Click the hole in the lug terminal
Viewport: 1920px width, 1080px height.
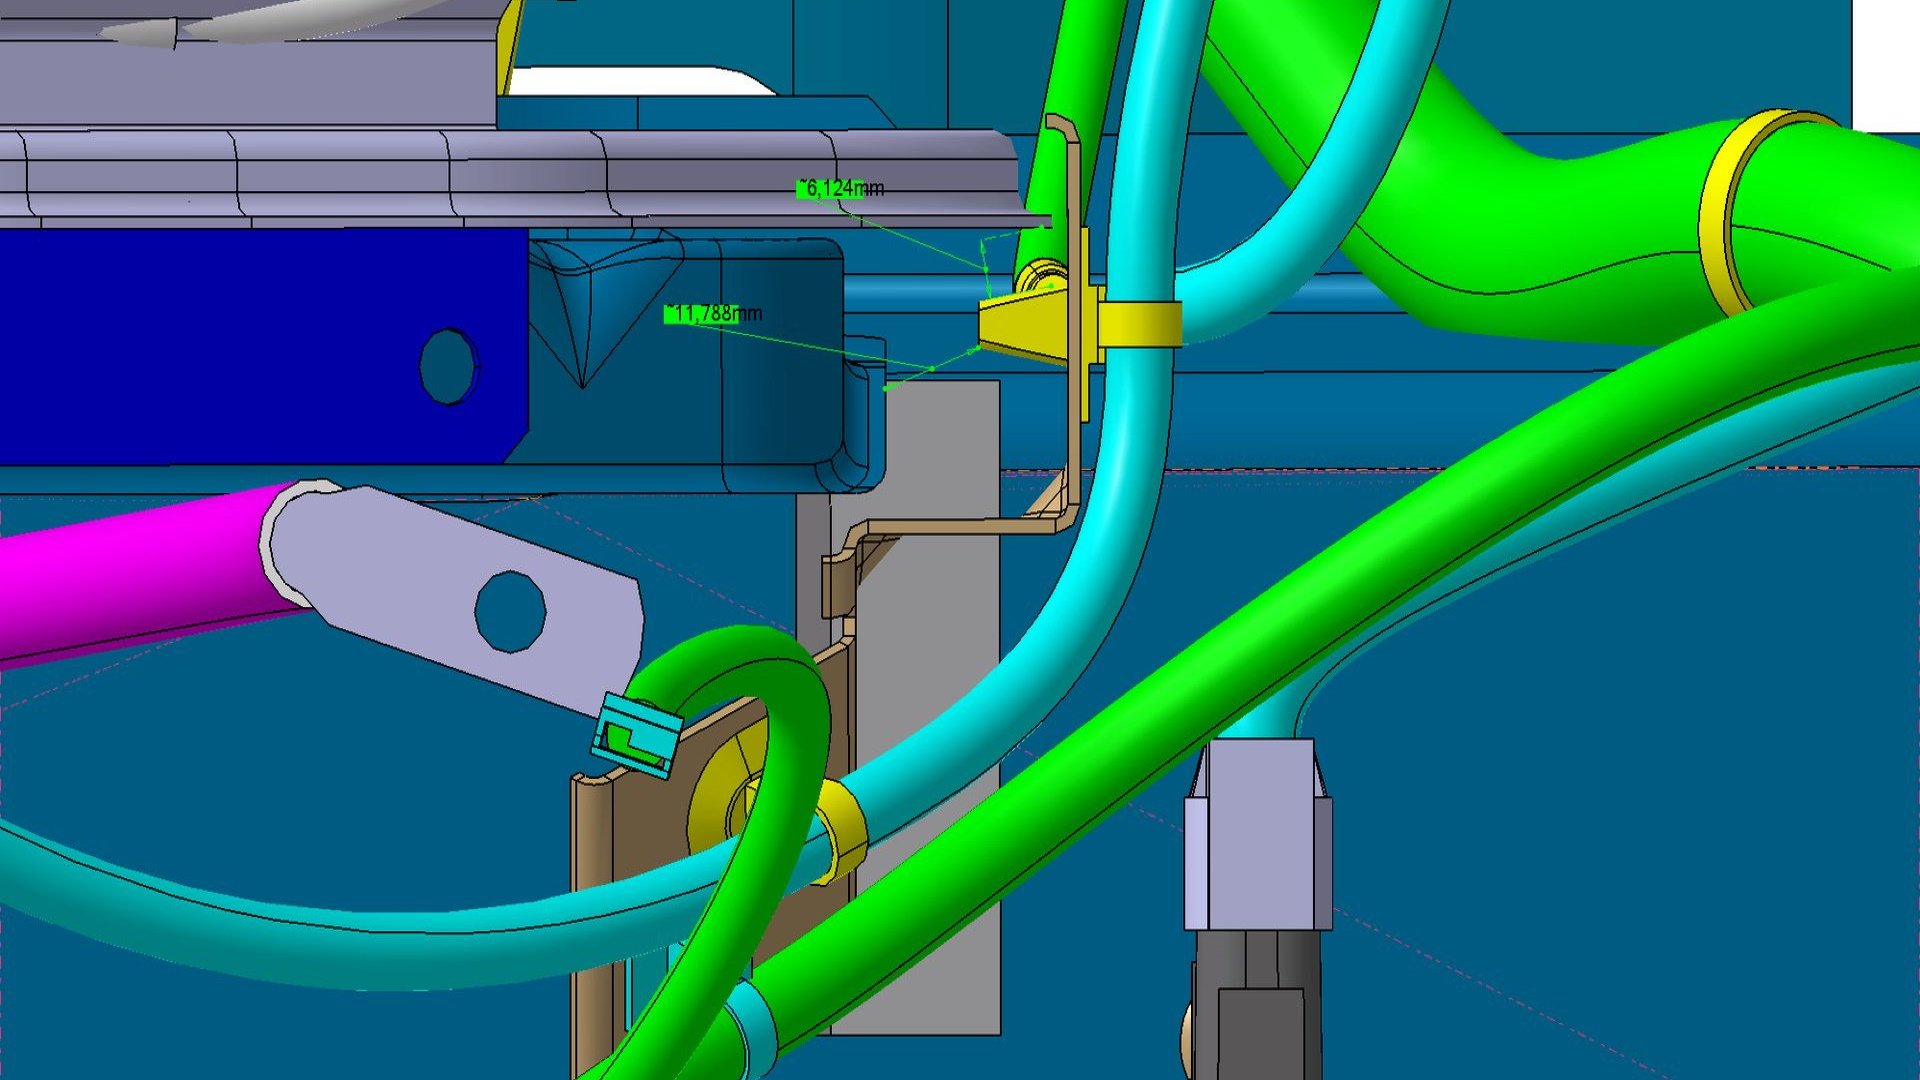click(510, 611)
